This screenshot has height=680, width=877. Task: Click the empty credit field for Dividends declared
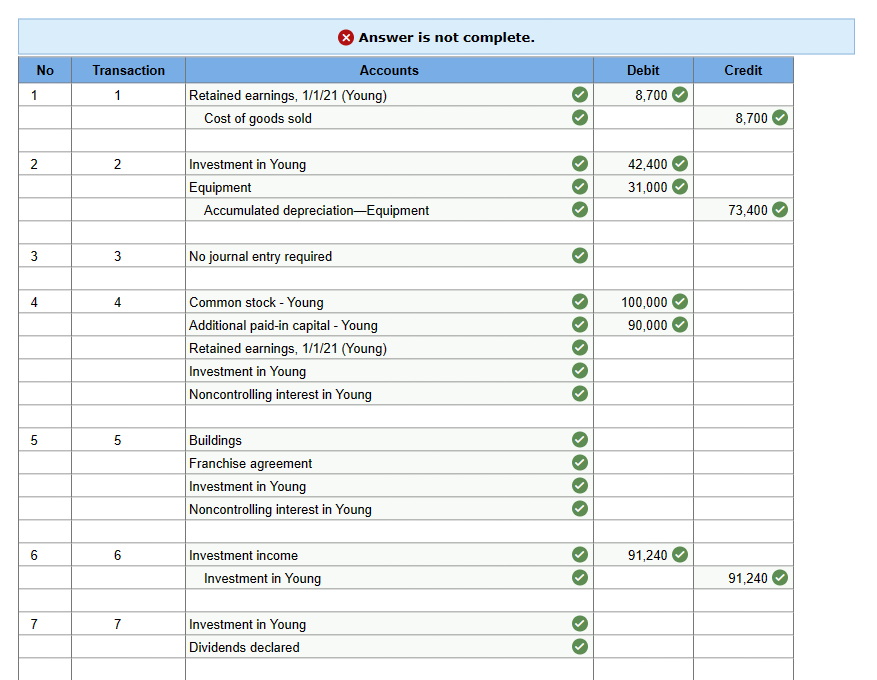click(743, 647)
